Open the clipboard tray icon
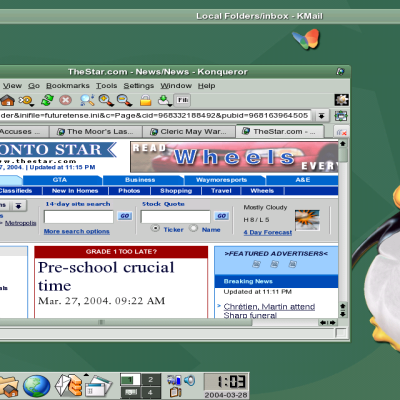Image resolution: width=400 pixels, height=400 pixels. [x=176, y=392]
